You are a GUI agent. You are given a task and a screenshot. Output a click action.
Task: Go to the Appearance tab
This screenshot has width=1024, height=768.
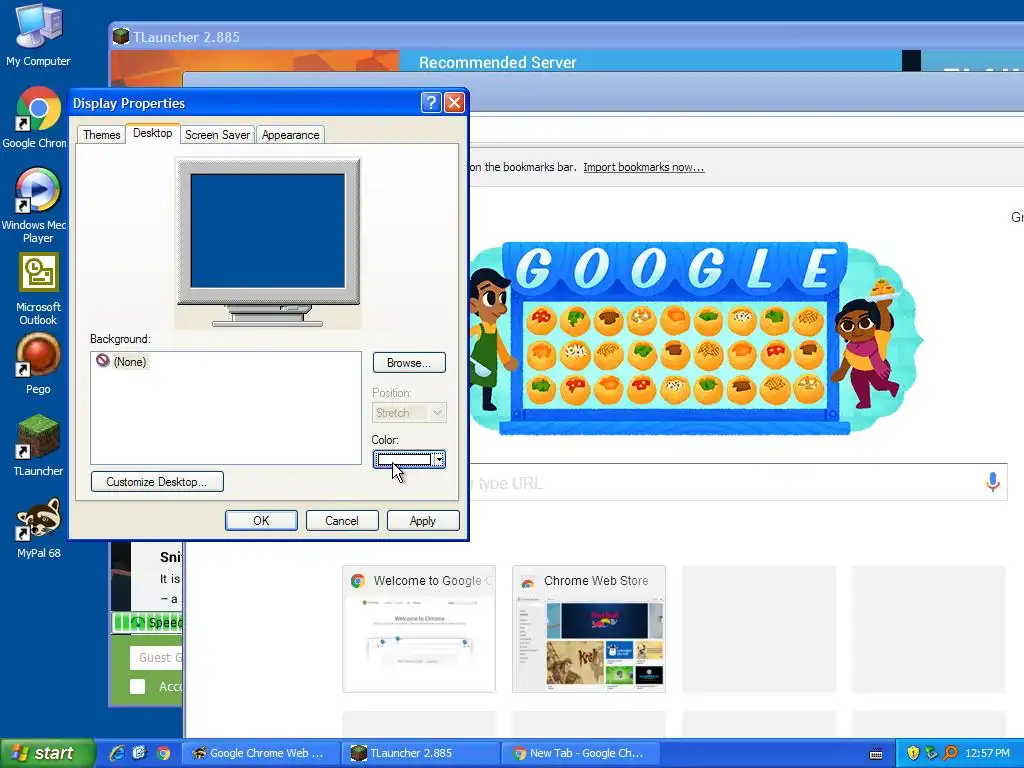290,135
